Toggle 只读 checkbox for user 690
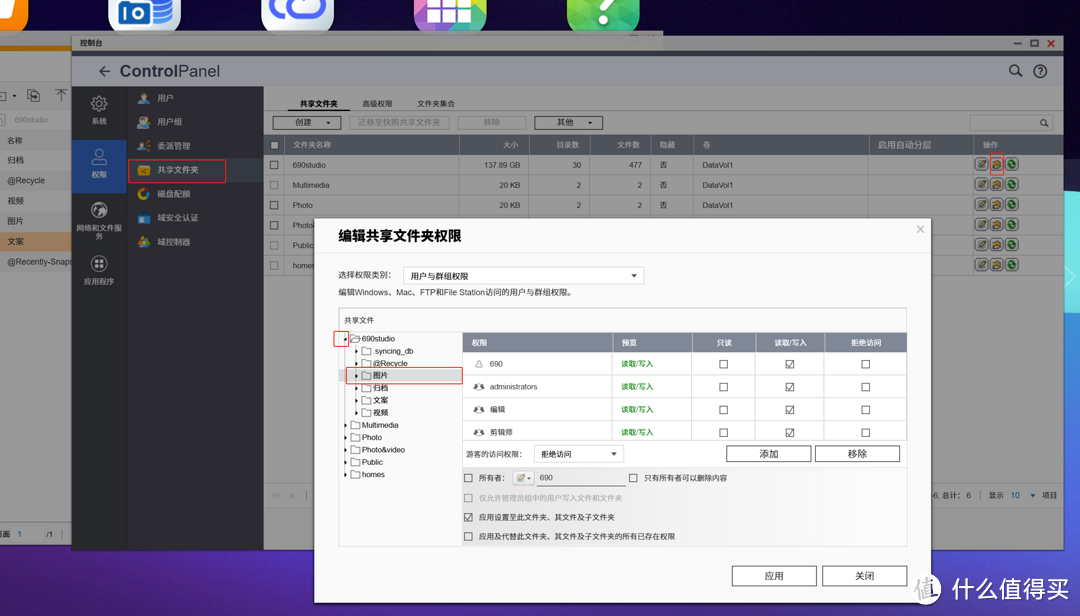The height and width of the screenshot is (616, 1080). click(x=724, y=364)
